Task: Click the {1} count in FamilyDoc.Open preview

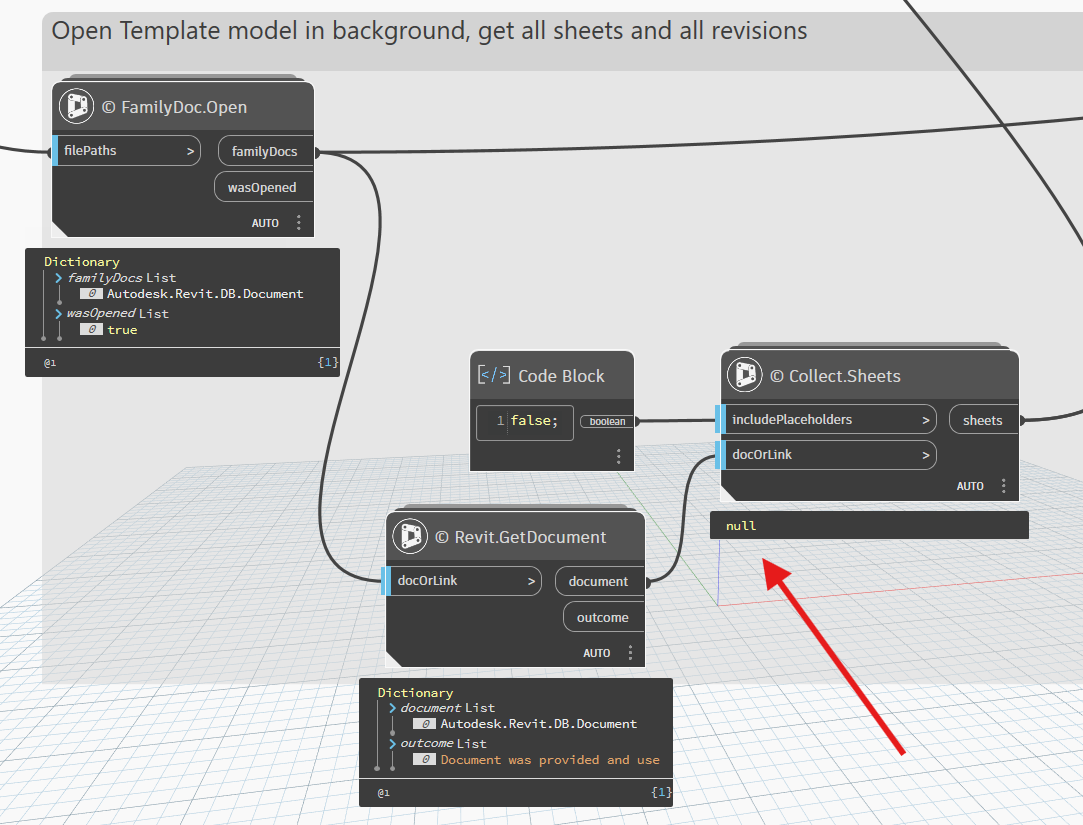Action: 327,362
